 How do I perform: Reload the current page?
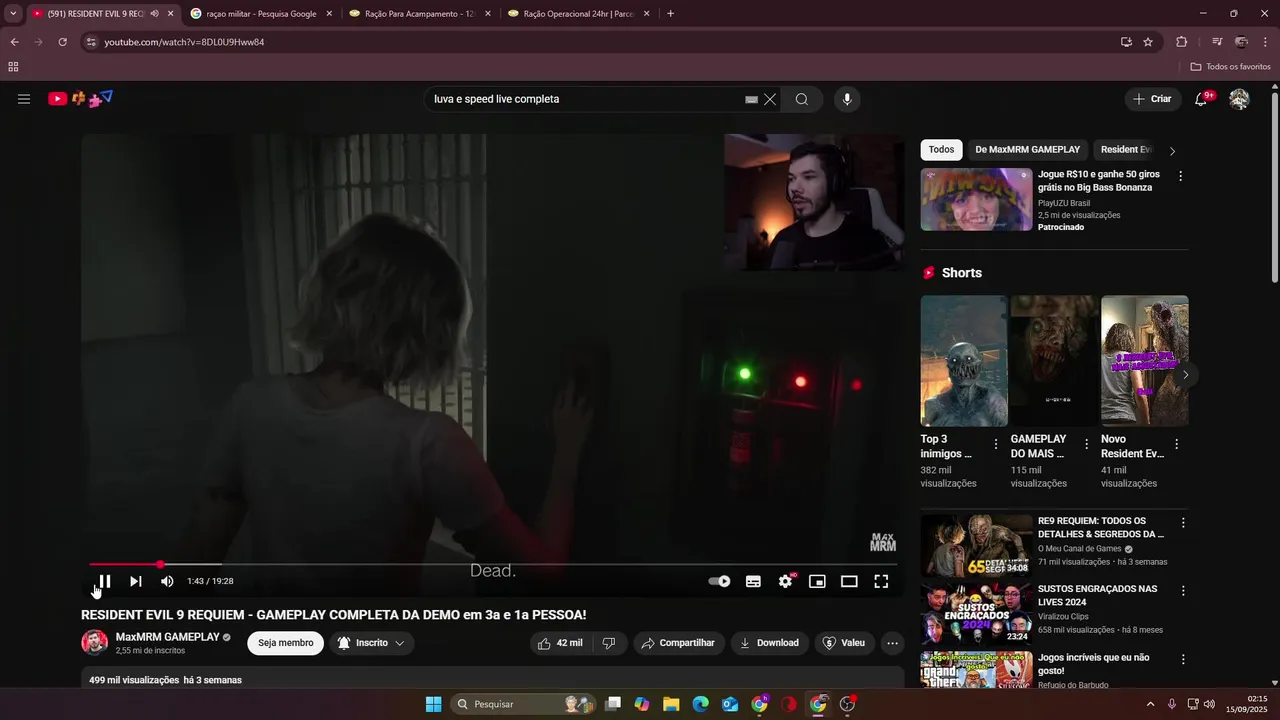62,42
